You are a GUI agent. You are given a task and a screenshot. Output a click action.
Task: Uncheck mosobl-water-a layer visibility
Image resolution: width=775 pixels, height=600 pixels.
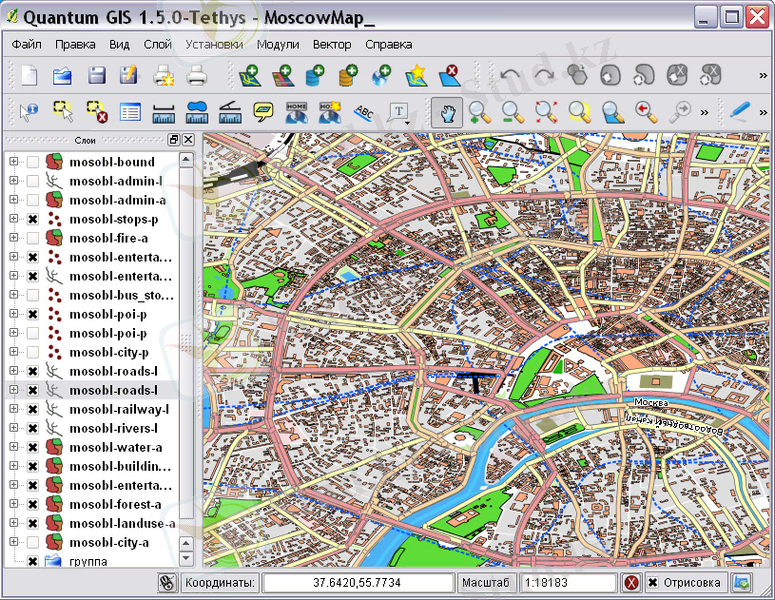(x=33, y=447)
